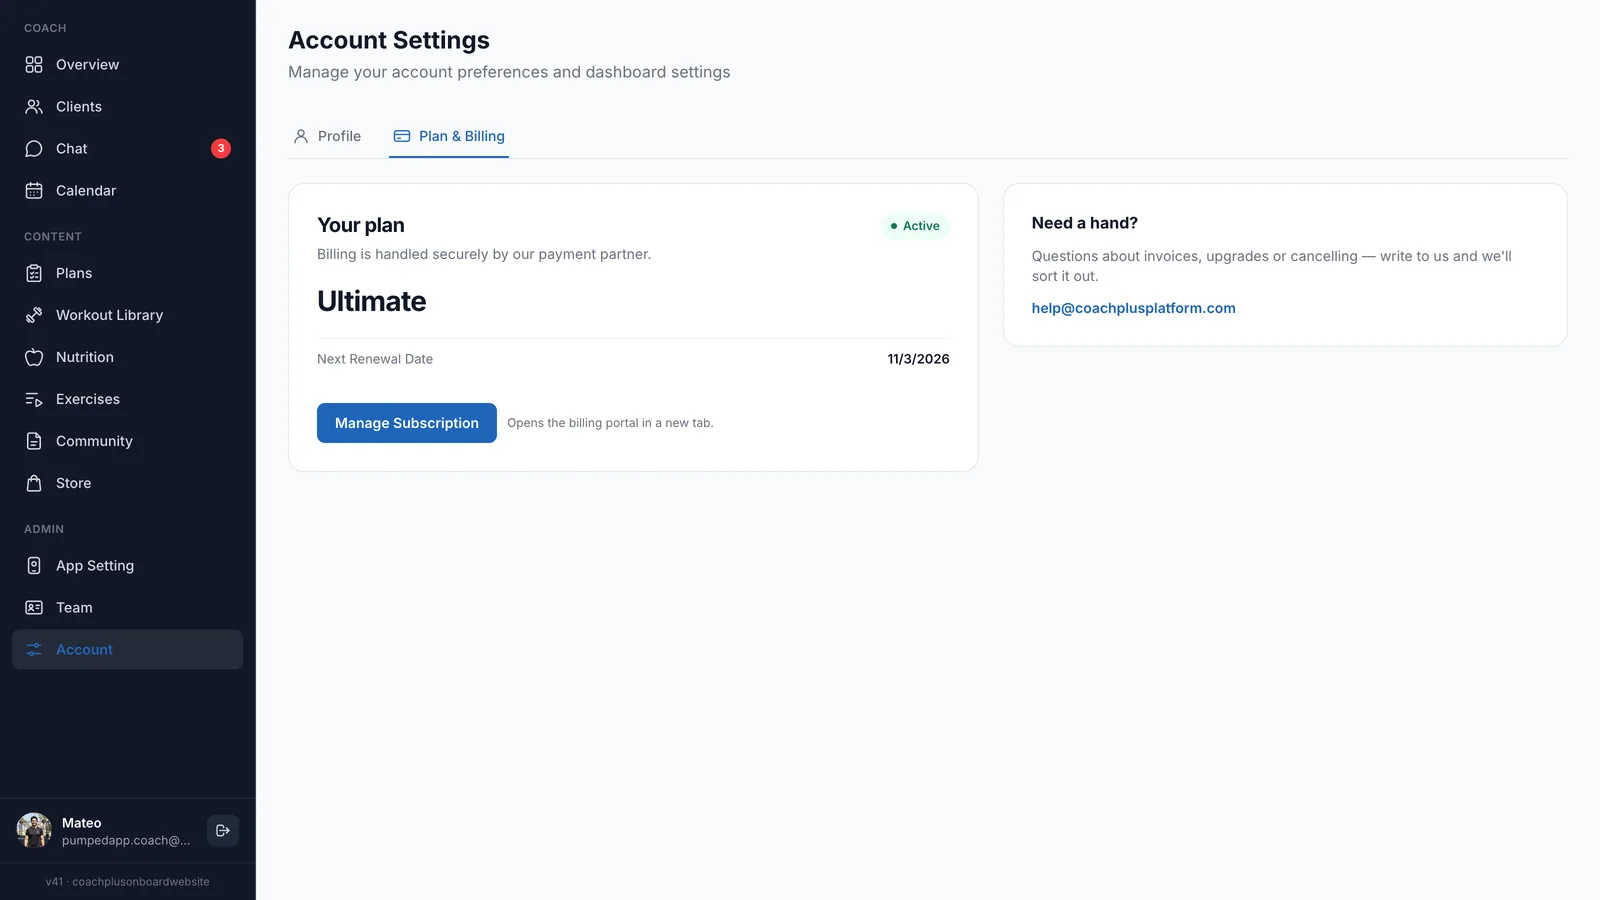Go to the Store sidebar link
Viewport: 1600px width, 900px height.
coord(127,483)
